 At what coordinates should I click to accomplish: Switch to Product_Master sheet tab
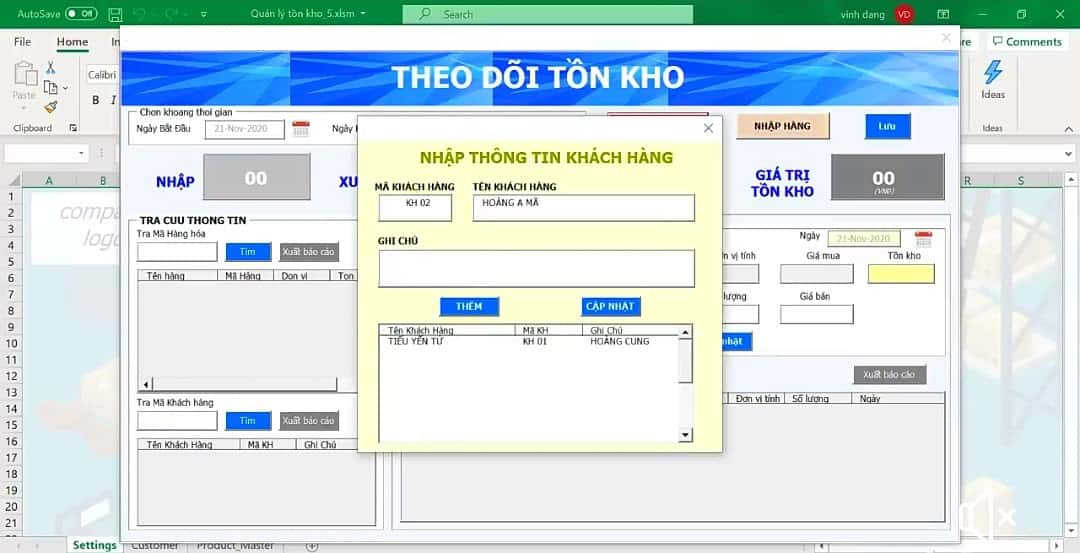pos(235,545)
